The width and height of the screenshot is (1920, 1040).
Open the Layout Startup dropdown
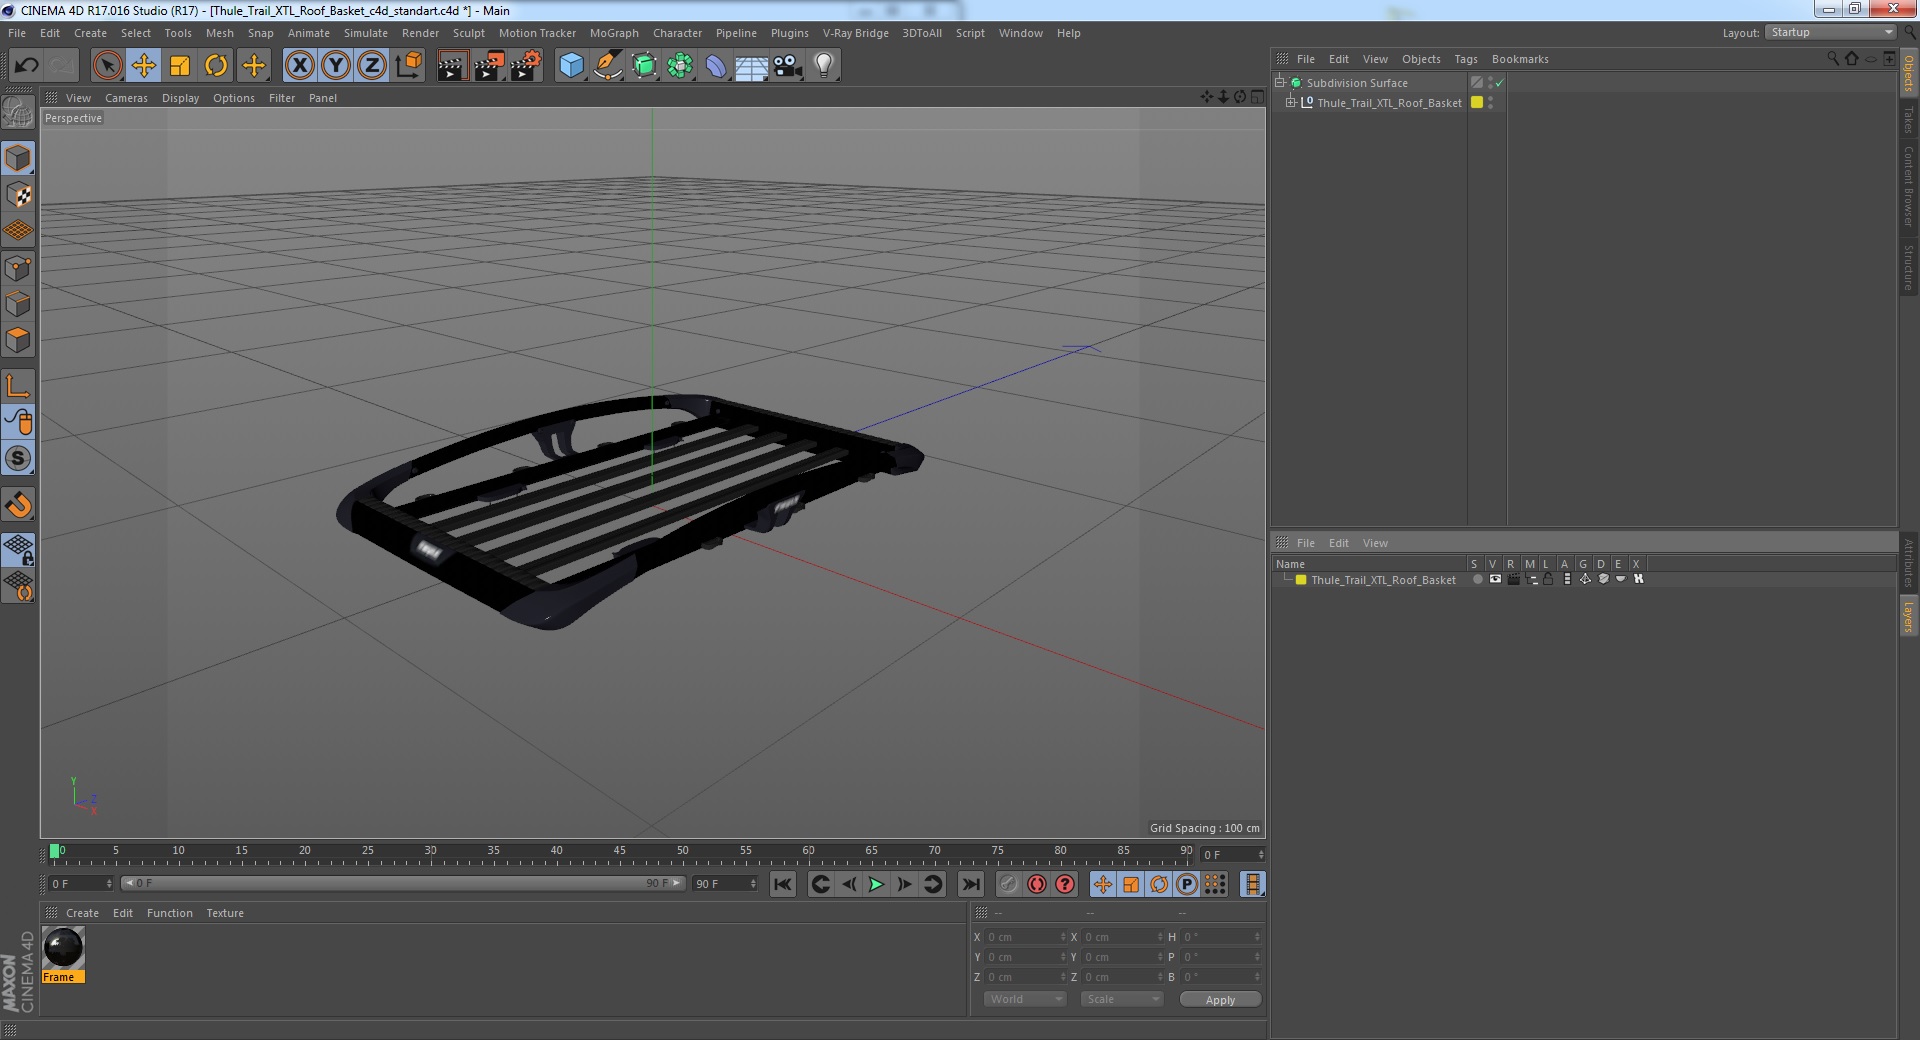point(1831,33)
